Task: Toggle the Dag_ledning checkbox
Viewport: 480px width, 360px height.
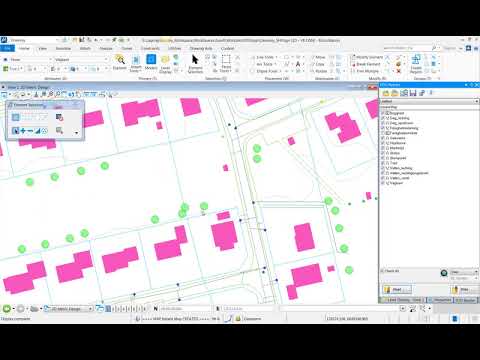Action: [383, 118]
